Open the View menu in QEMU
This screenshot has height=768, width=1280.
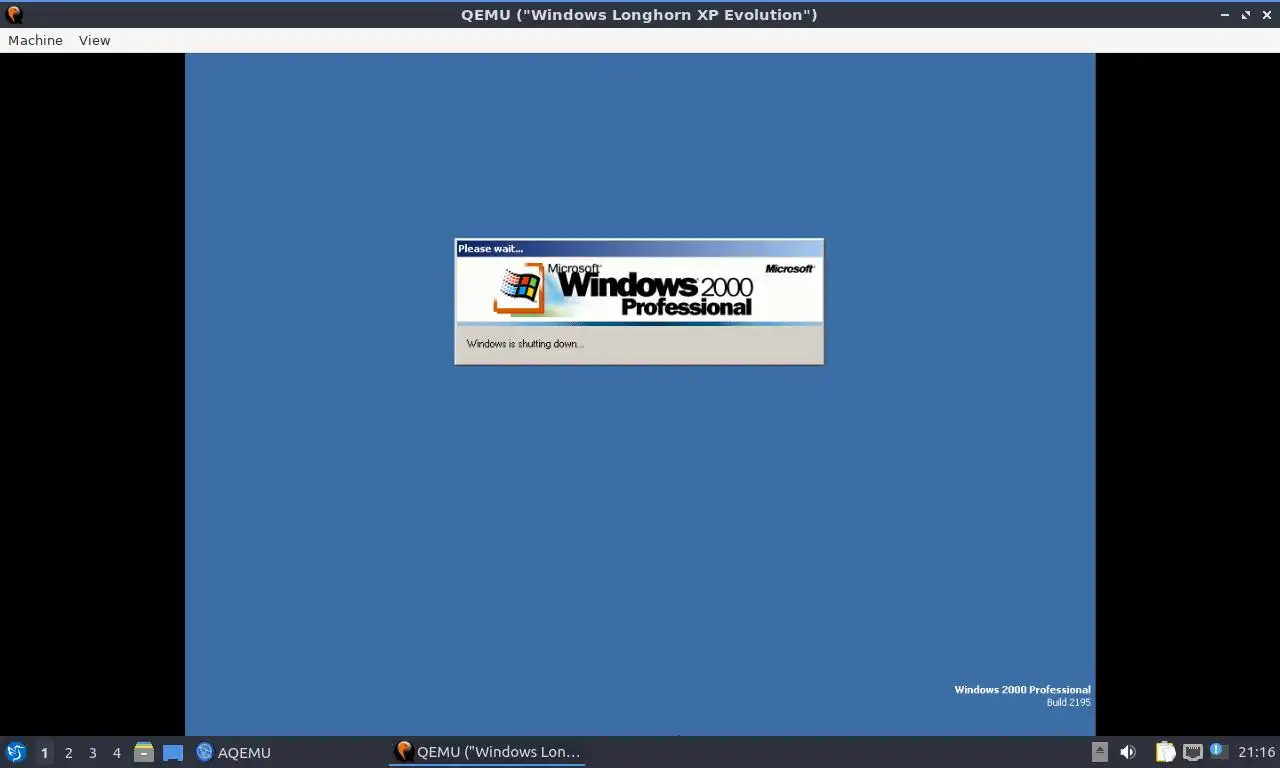[x=94, y=40]
